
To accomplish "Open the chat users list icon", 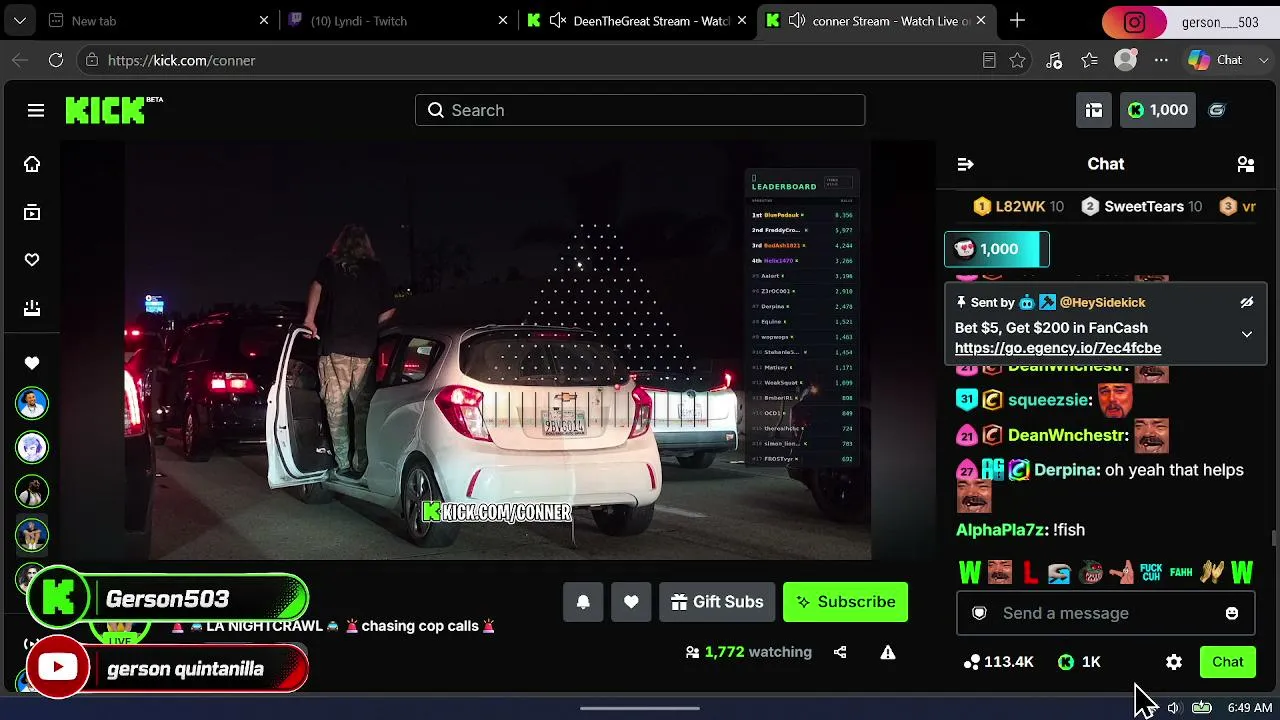I will coord(1246,164).
